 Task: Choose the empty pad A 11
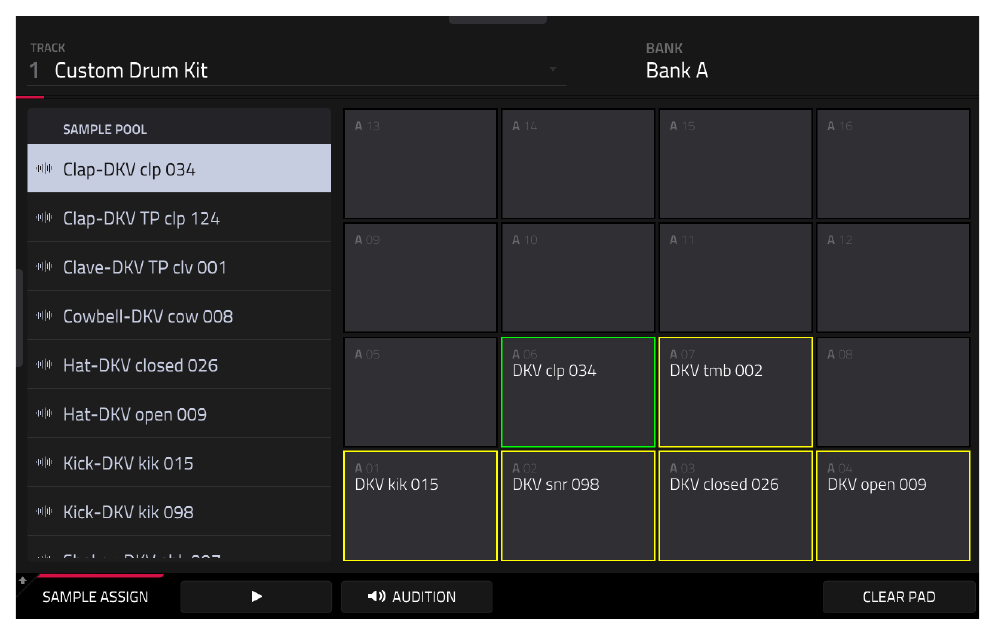pos(736,278)
